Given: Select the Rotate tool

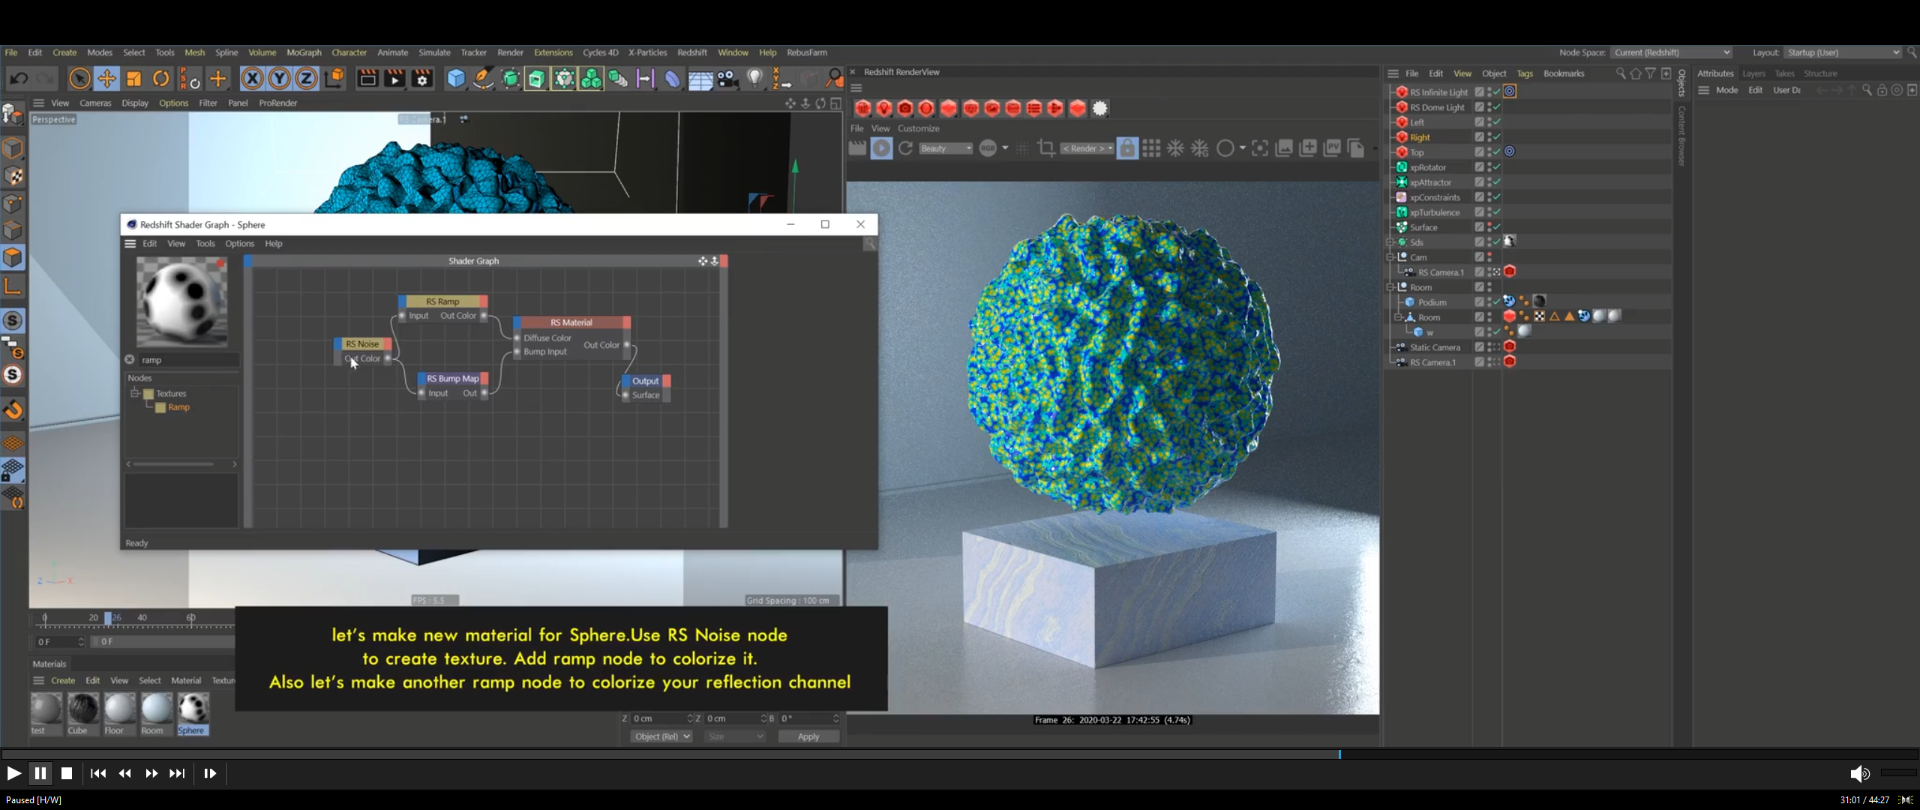Looking at the screenshot, I should point(161,78).
